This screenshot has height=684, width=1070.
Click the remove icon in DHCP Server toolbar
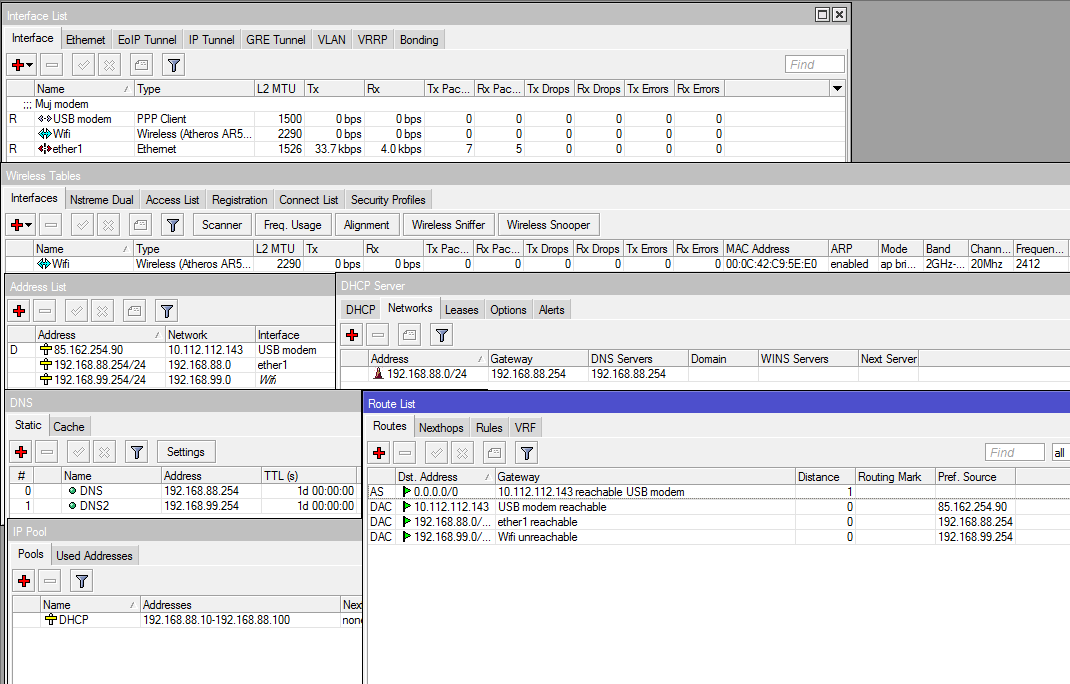click(378, 335)
